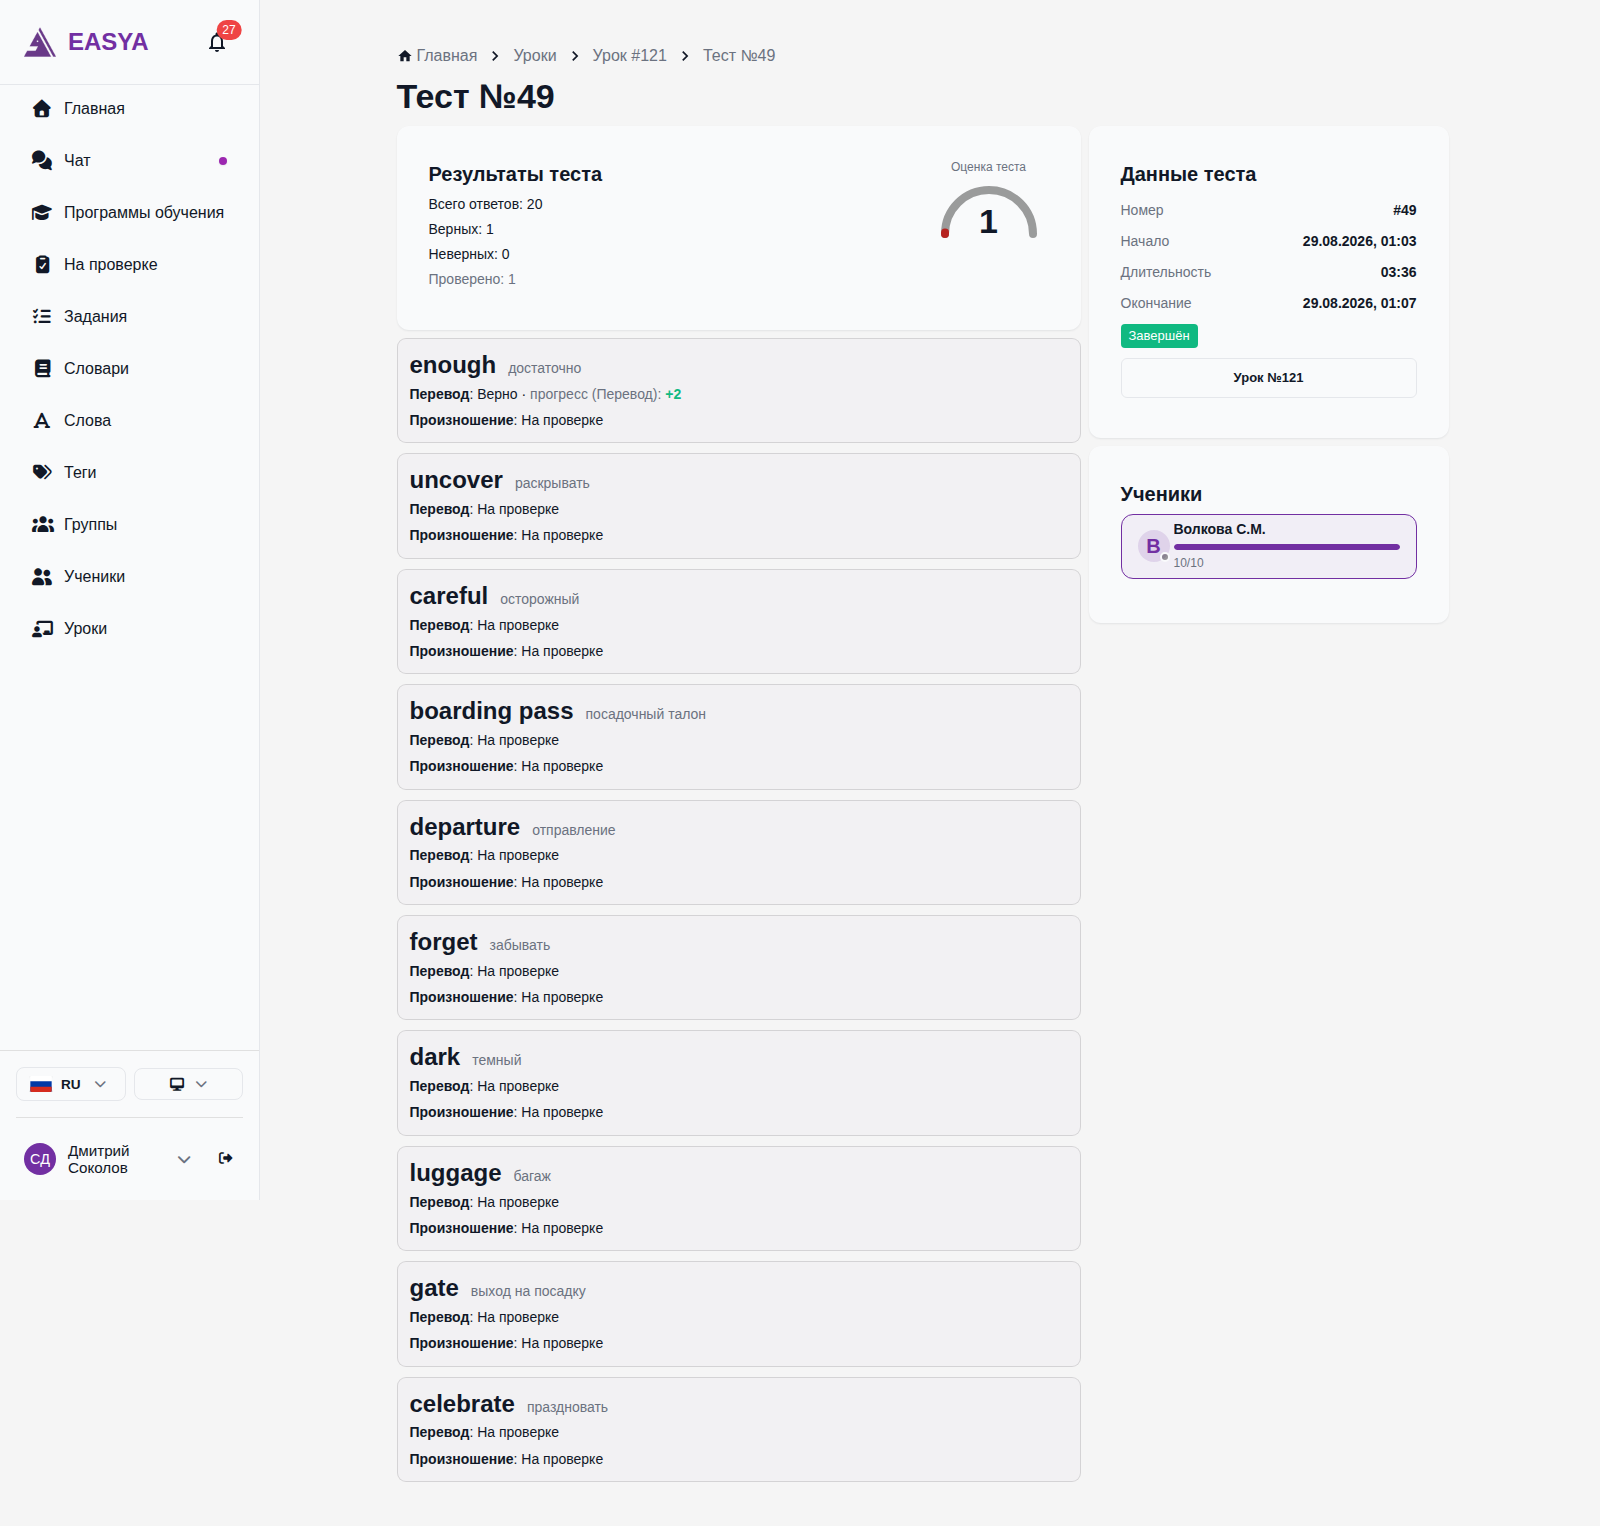This screenshot has height=1526, width=1600.
Task: Click the Словари book icon
Action: click(42, 368)
